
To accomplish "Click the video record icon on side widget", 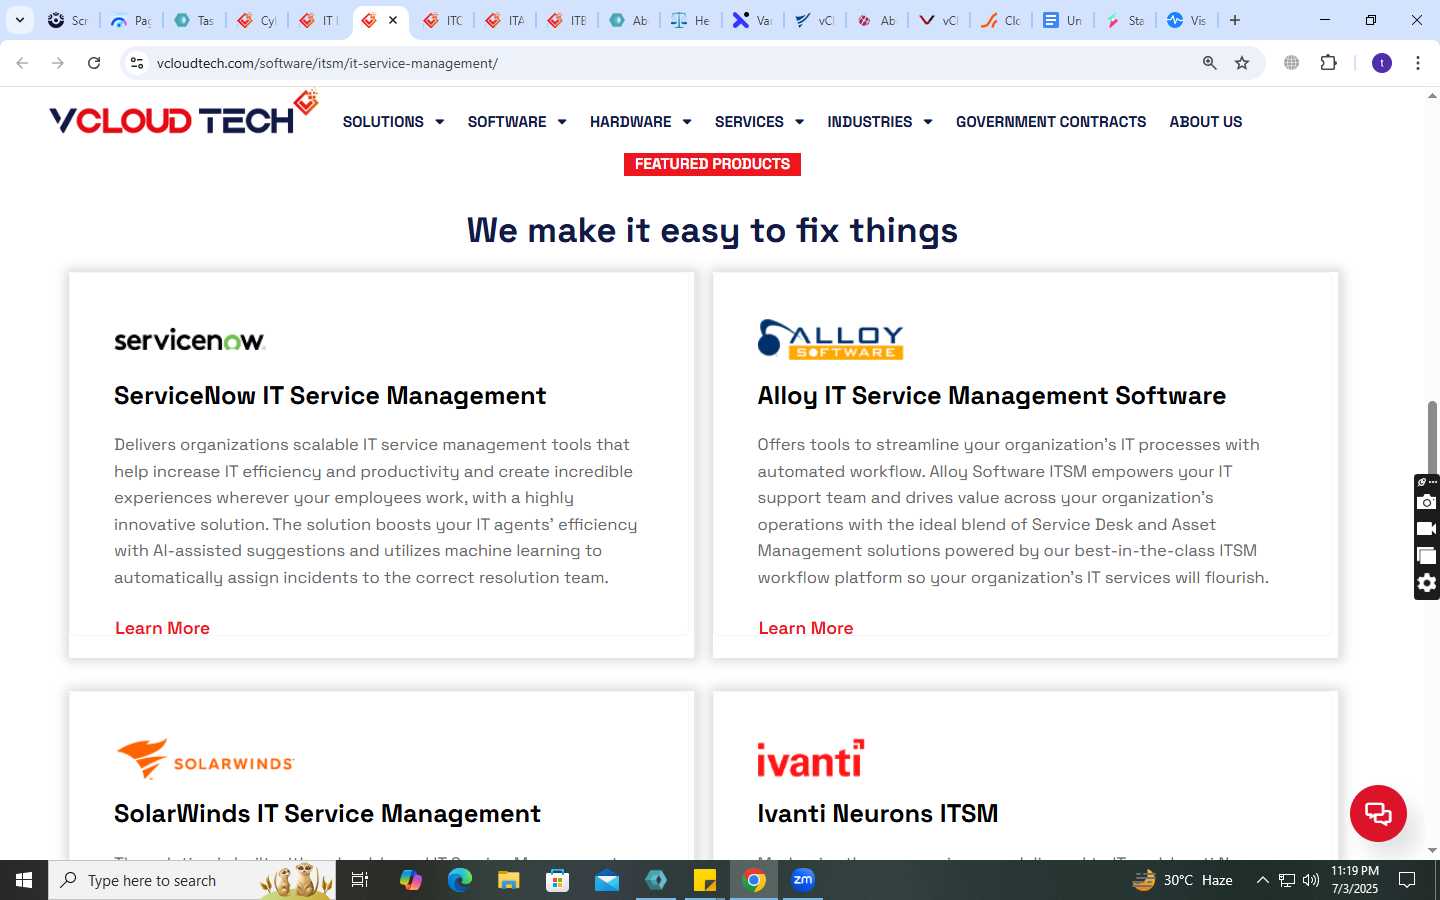I will [x=1427, y=529].
